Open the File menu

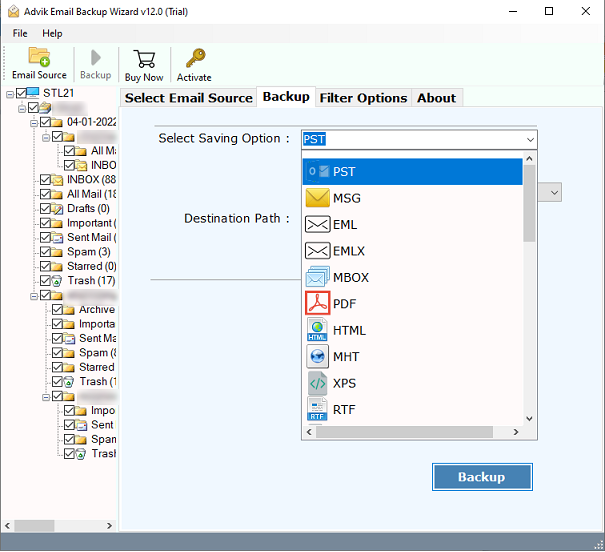(20, 34)
